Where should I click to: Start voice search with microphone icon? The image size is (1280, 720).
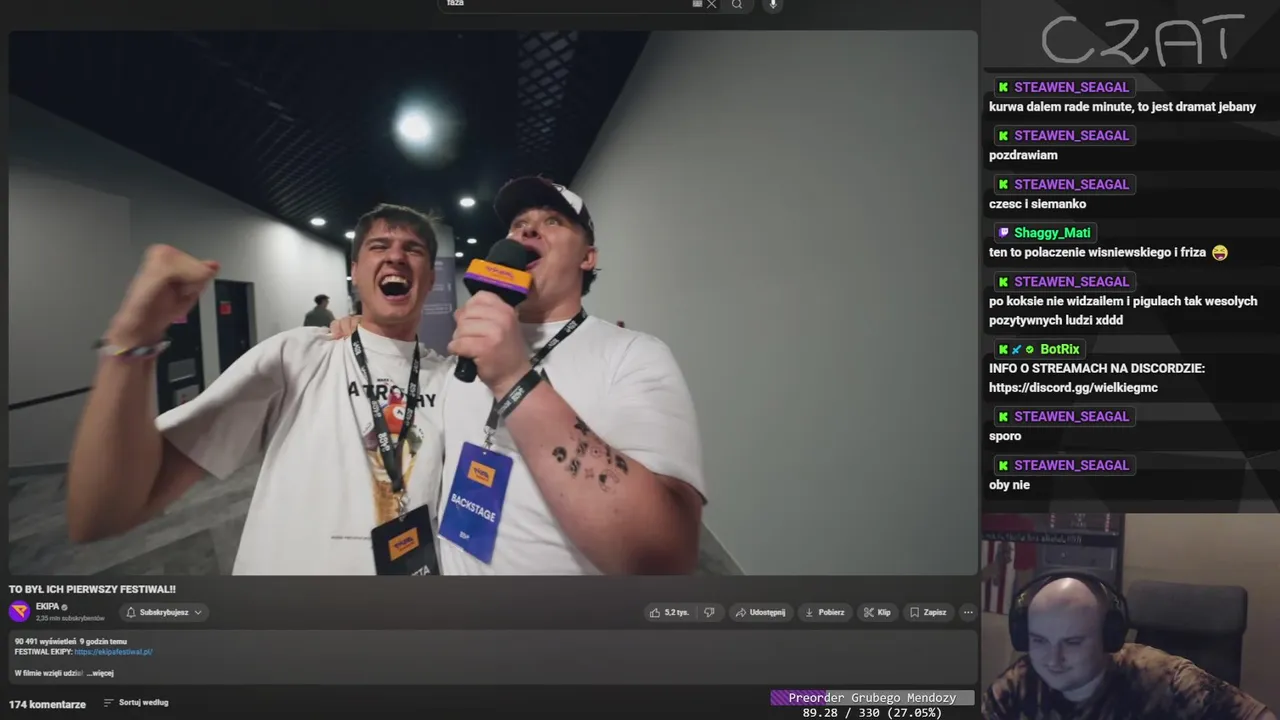[x=772, y=4]
